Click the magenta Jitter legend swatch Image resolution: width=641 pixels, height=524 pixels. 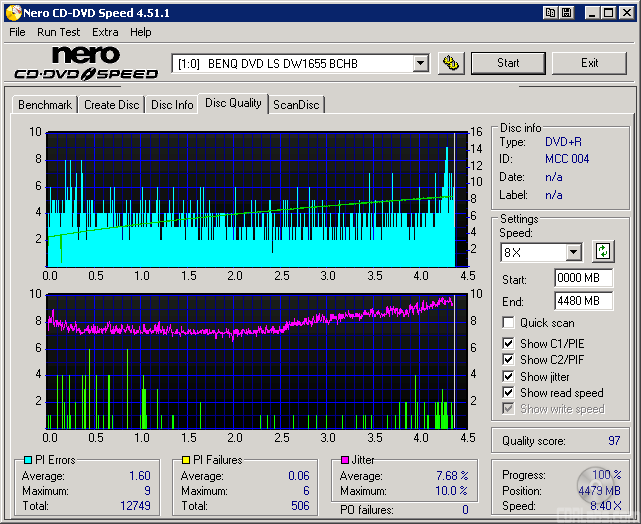(x=345, y=461)
